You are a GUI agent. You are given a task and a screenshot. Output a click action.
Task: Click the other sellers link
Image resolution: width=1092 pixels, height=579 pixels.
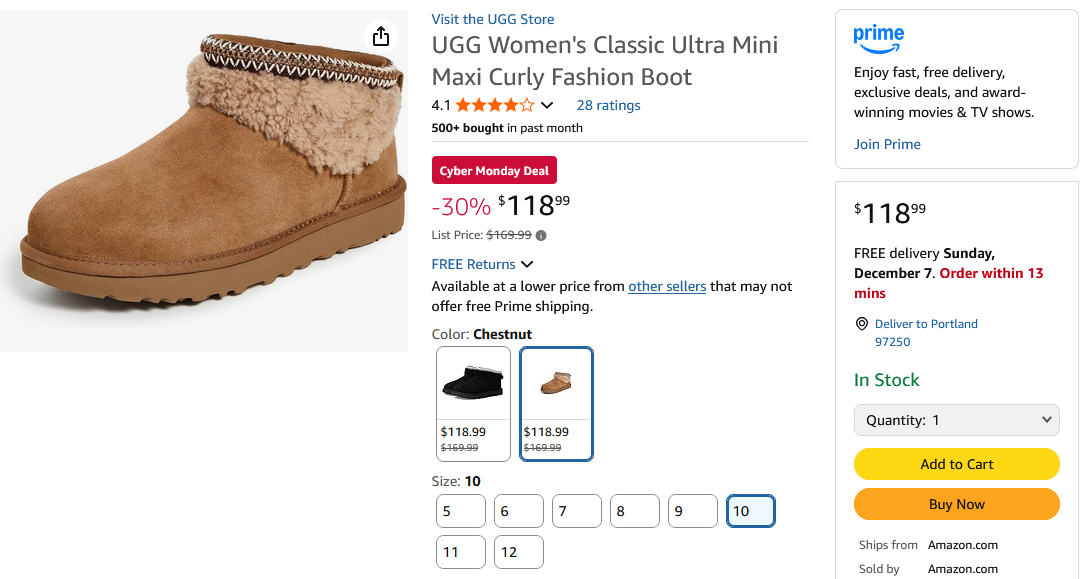coord(667,286)
